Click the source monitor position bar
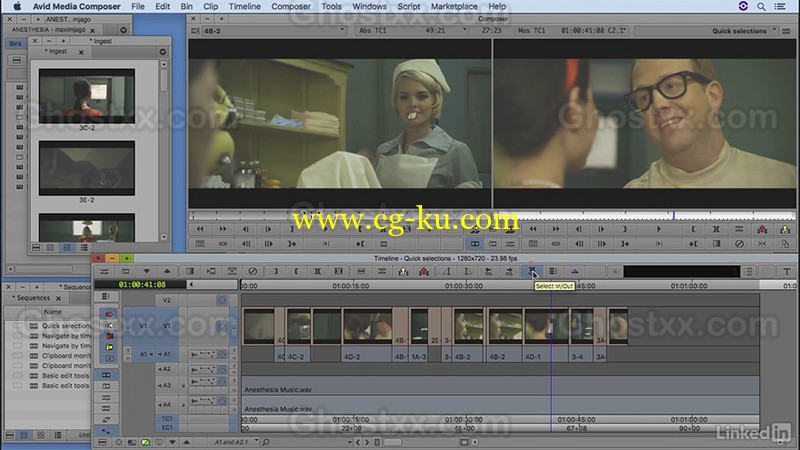This screenshot has width=800, height=450. click(x=339, y=215)
